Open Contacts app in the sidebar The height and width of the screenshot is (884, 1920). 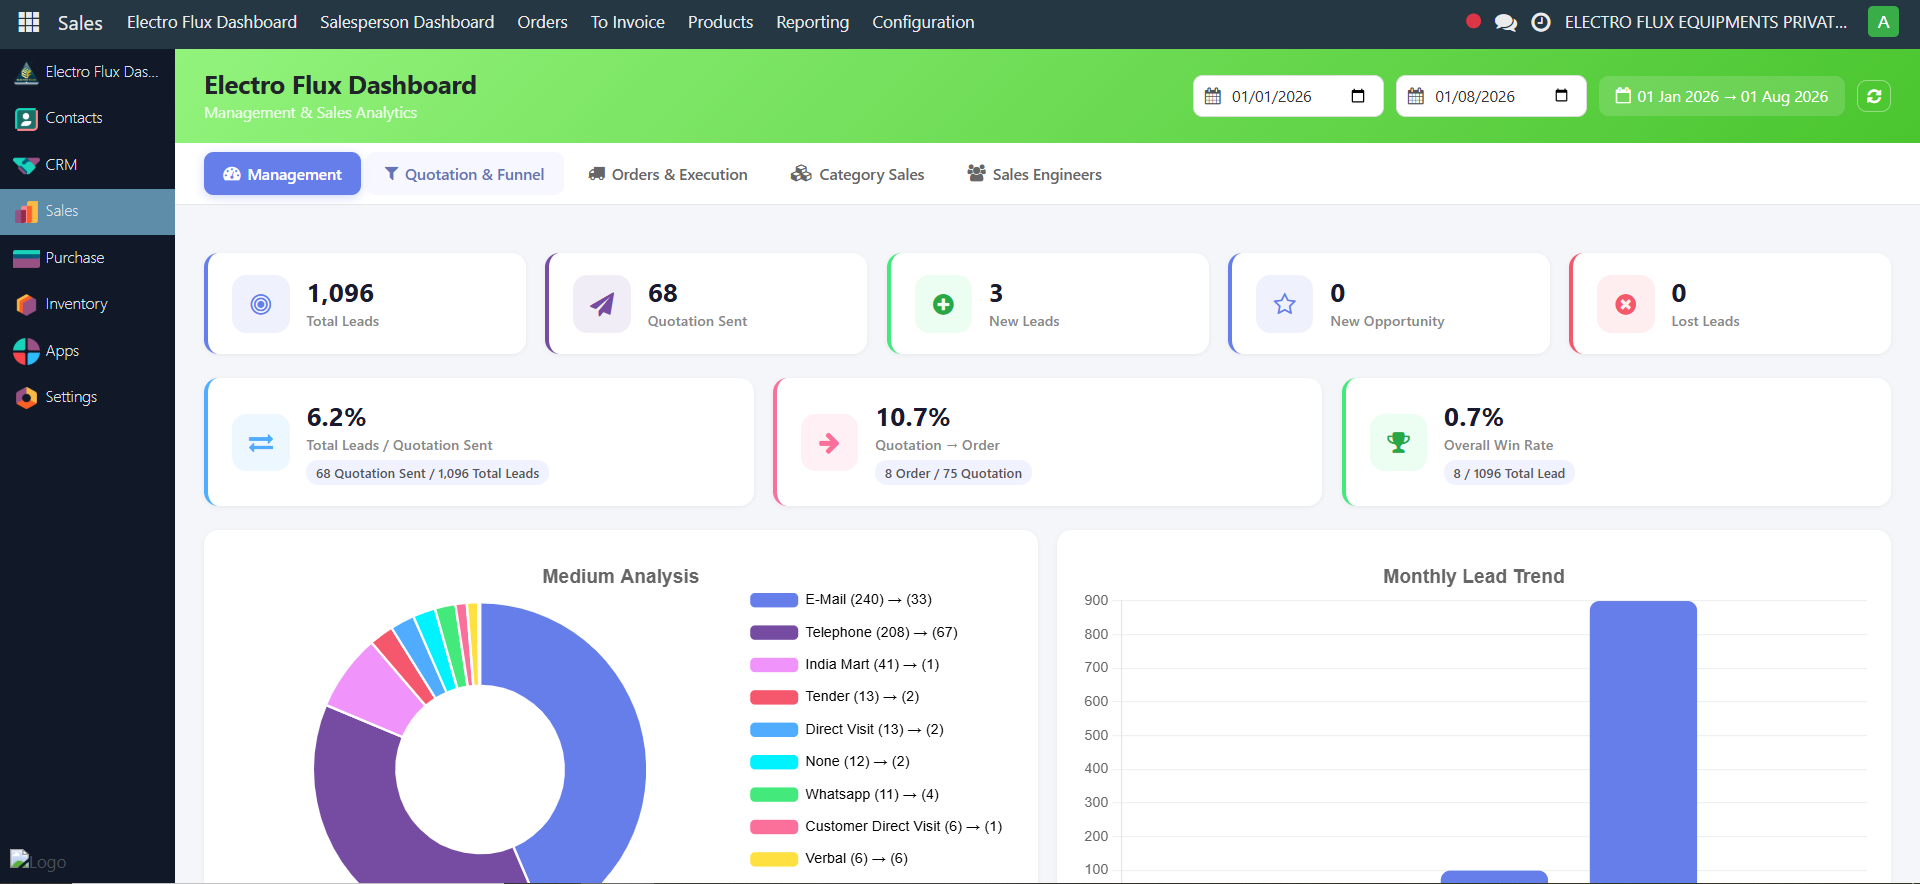click(x=87, y=118)
